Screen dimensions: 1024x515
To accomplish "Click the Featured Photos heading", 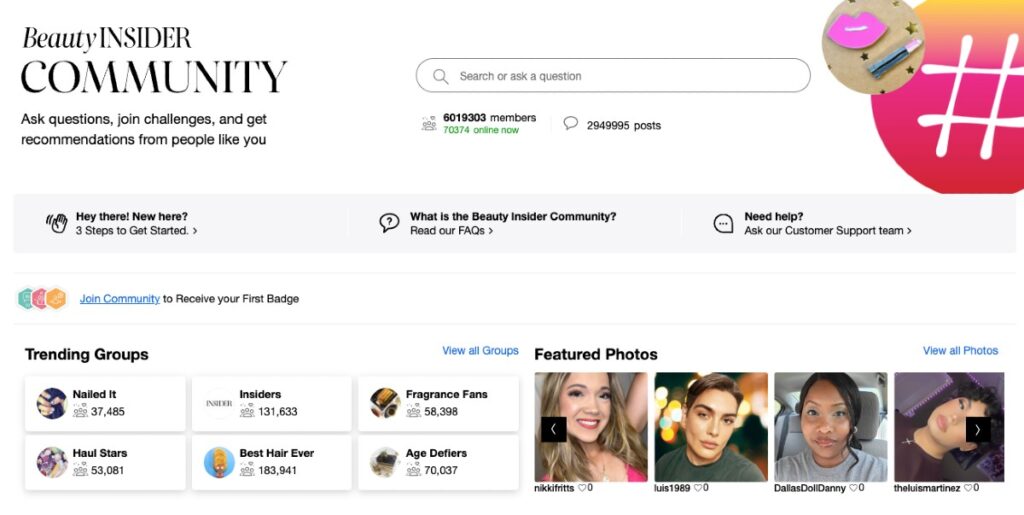I will tap(596, 354).
